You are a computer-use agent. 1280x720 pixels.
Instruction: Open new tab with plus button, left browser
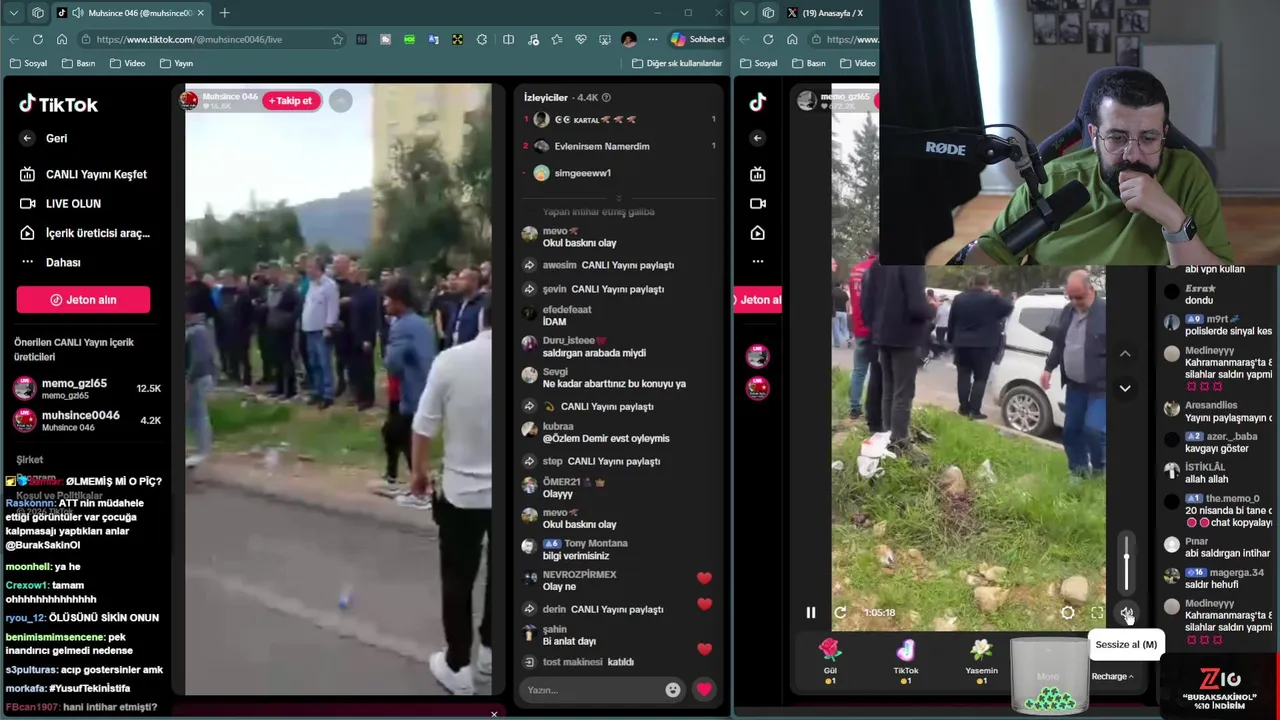(224, 13)
